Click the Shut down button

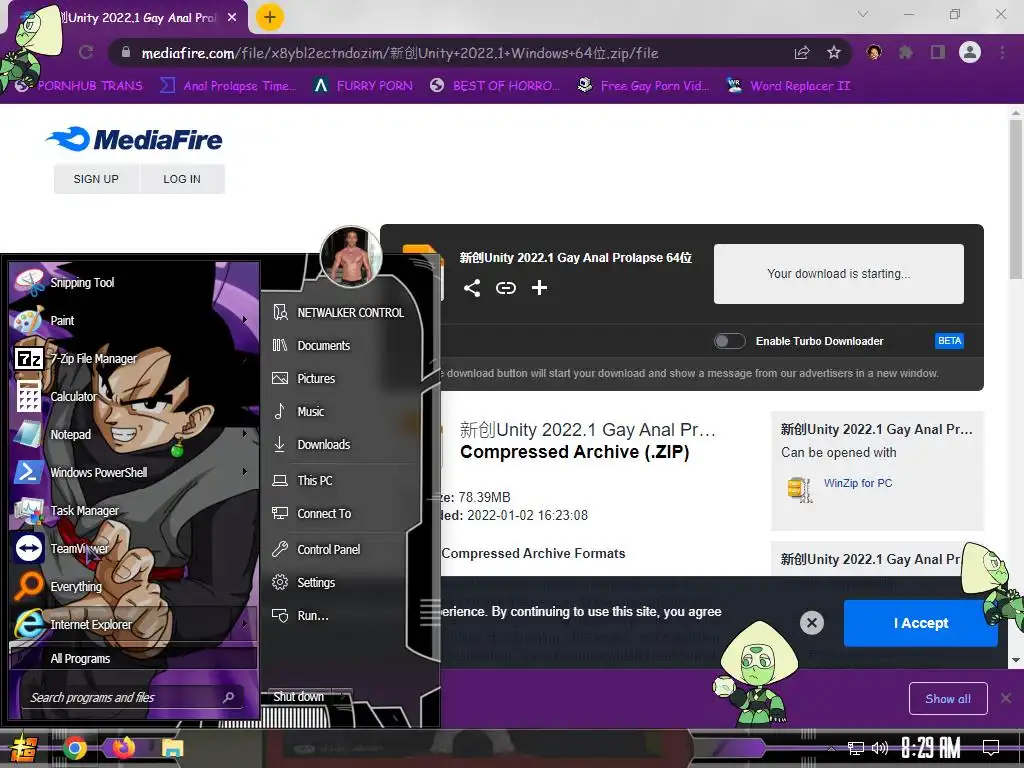click(298, 697)
